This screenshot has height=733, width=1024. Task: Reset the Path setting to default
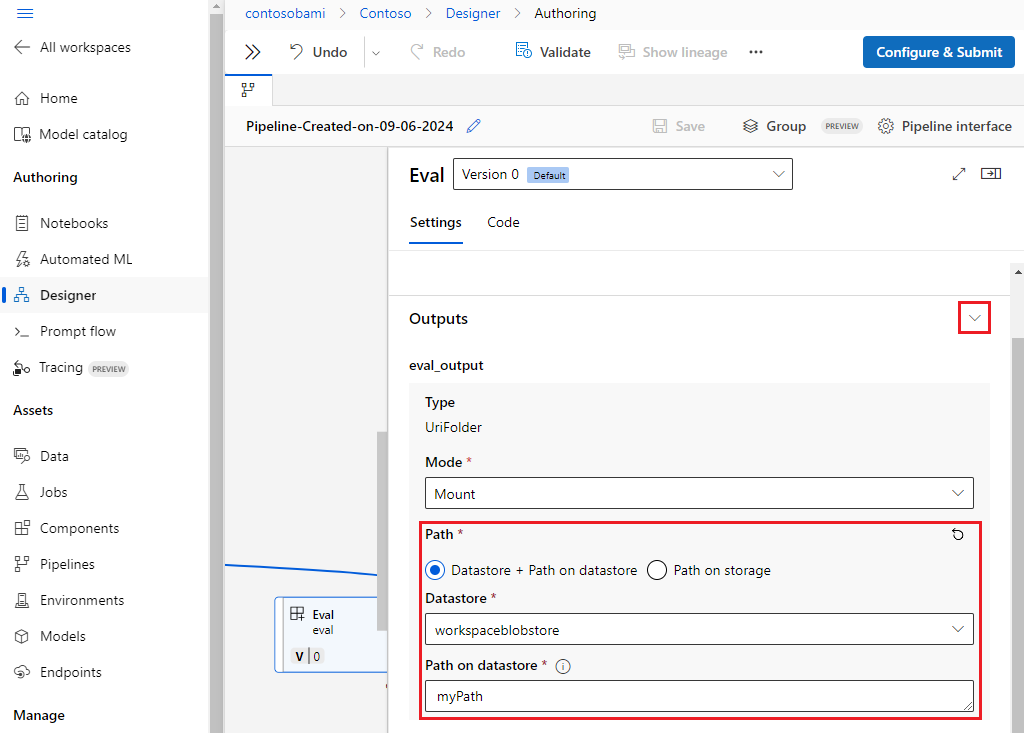click(958, 535)
